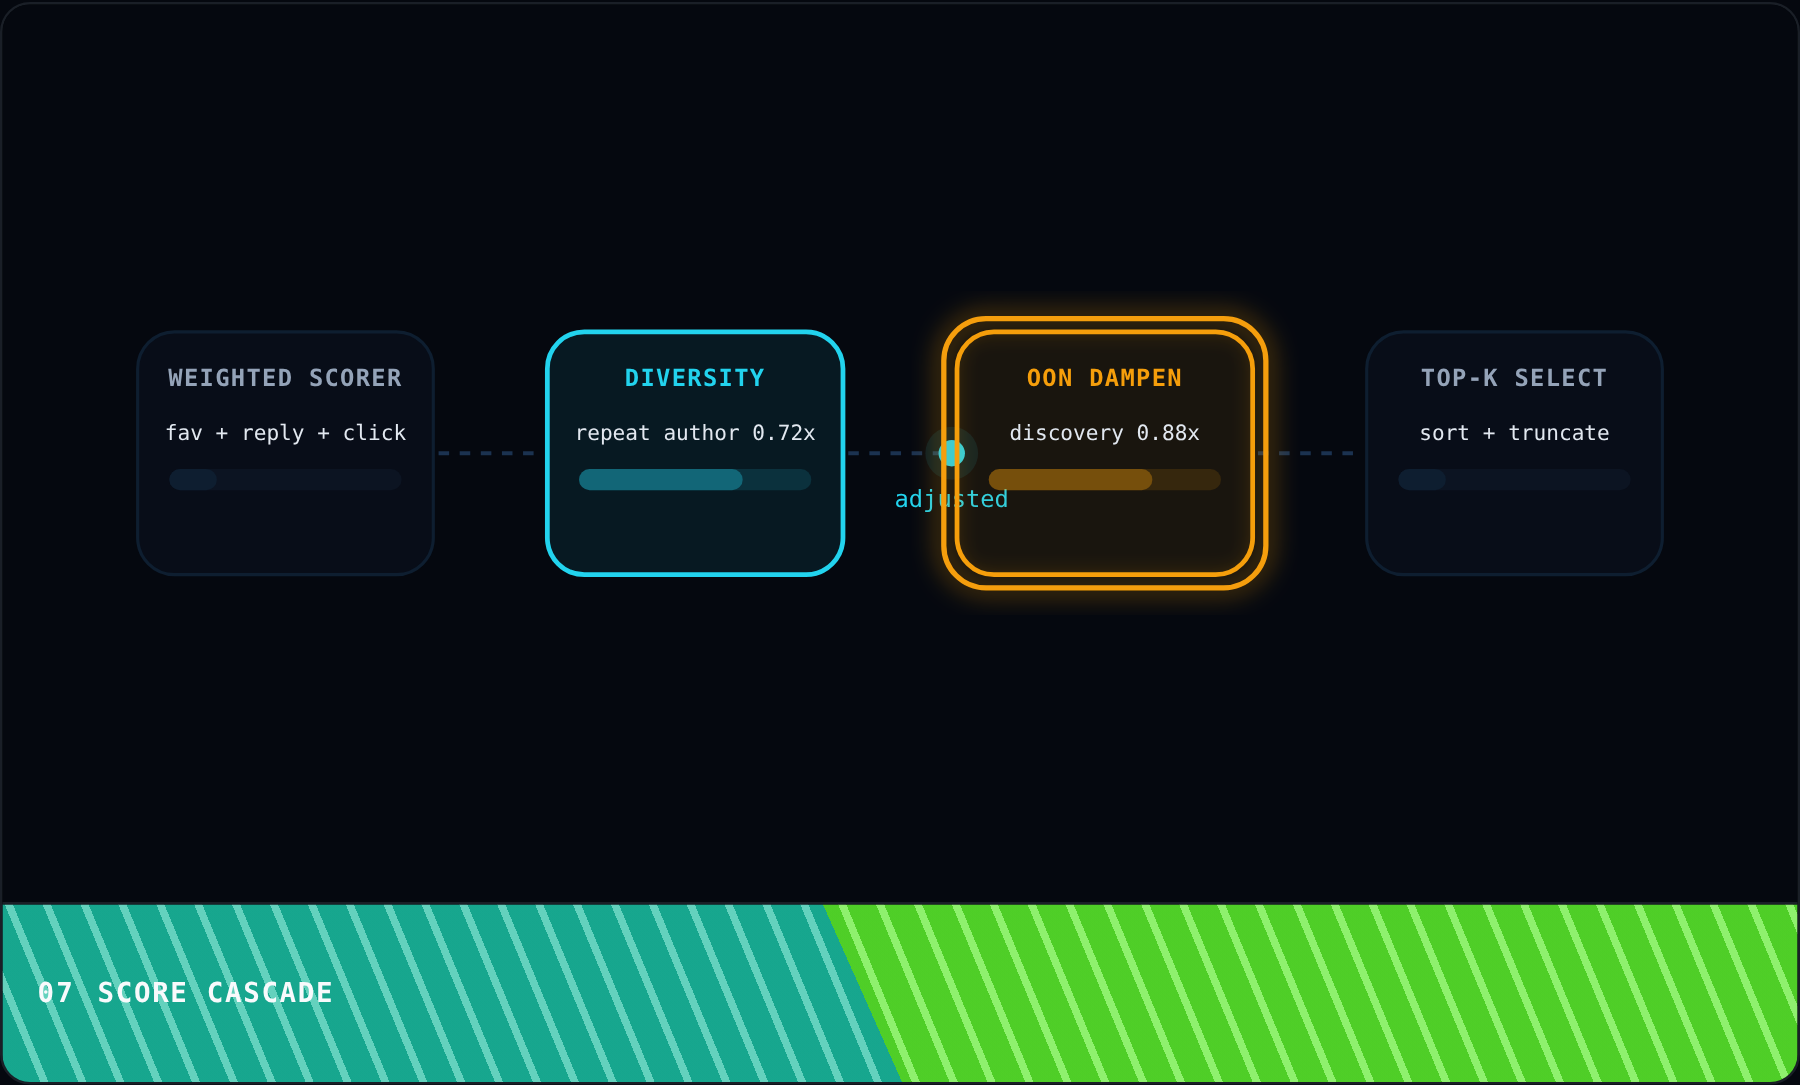Click the OON Dampen orange progress bar
This screenshot has width=1800, height=1085.
tap(1105, 479)
